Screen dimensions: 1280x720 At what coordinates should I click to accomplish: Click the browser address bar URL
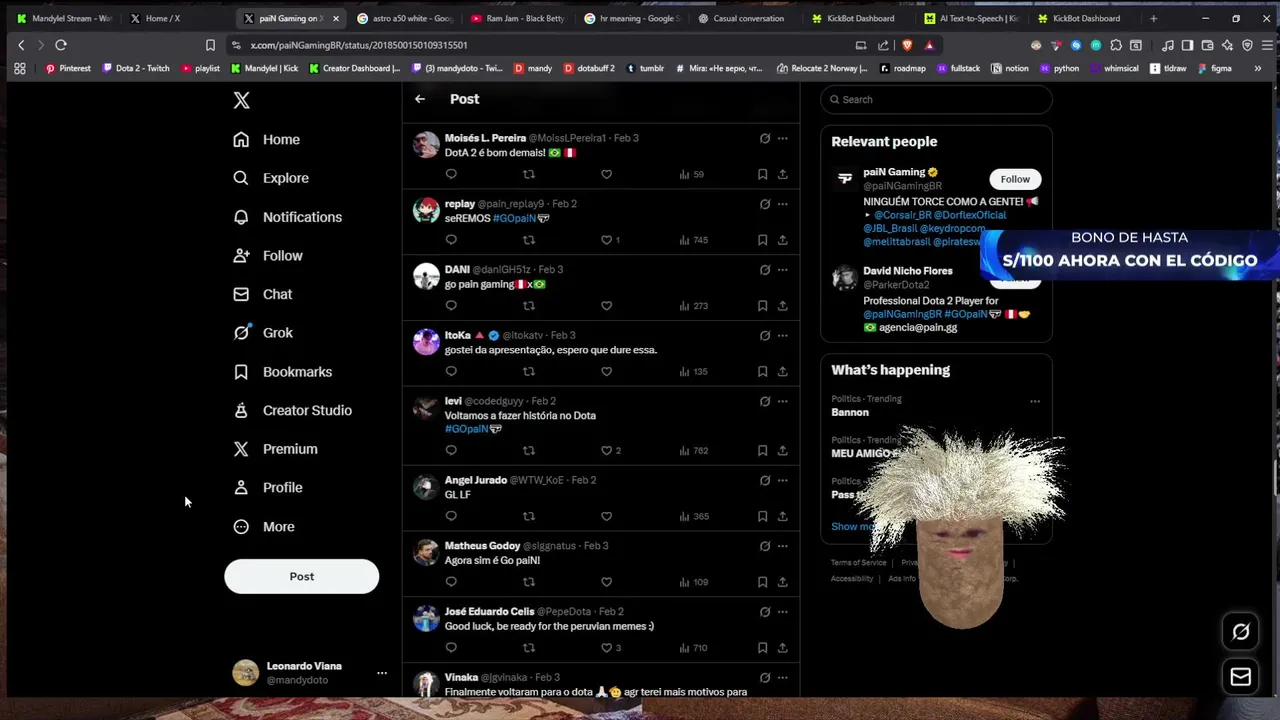coord(359,45)
